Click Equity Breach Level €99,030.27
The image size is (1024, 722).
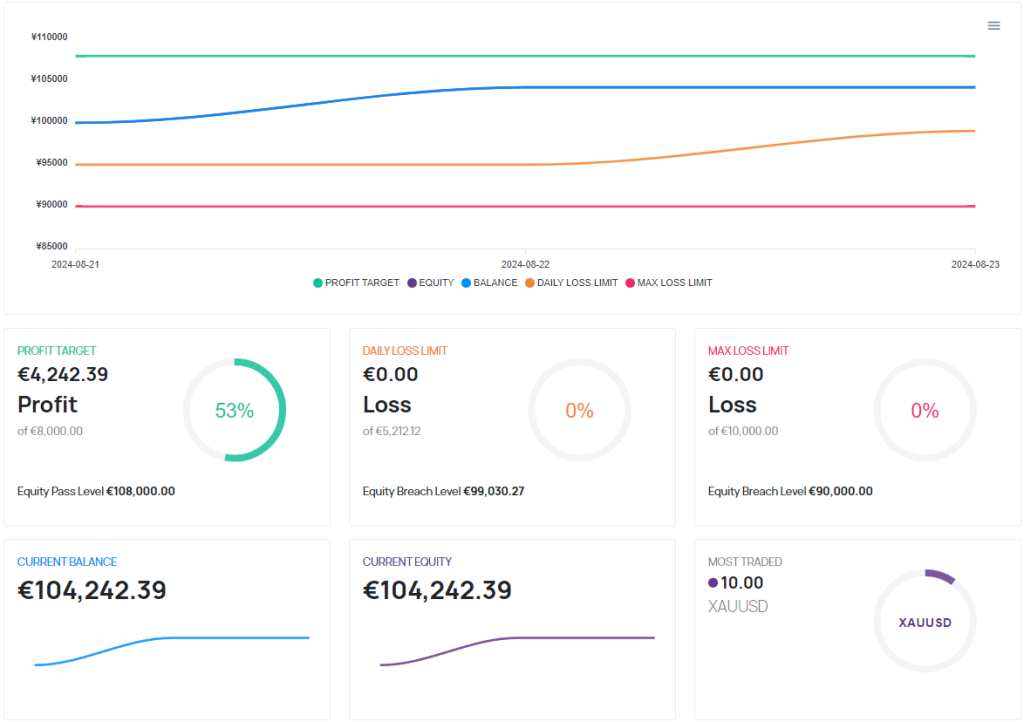click(x=443, y=491)
